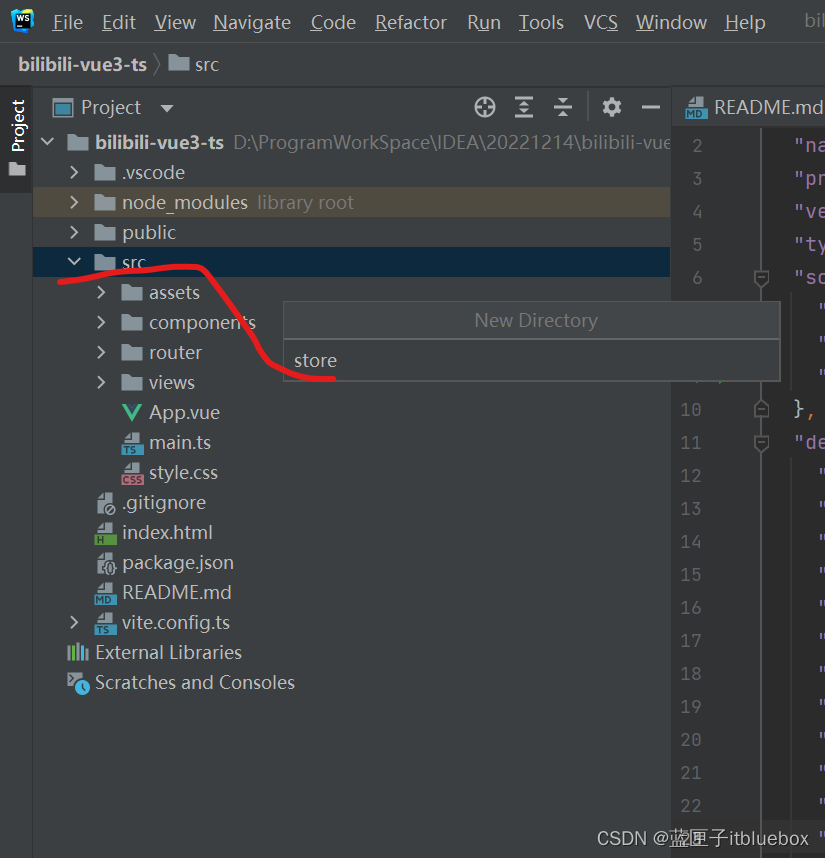Select the .vscode folder row

click(x=351, y=172)
